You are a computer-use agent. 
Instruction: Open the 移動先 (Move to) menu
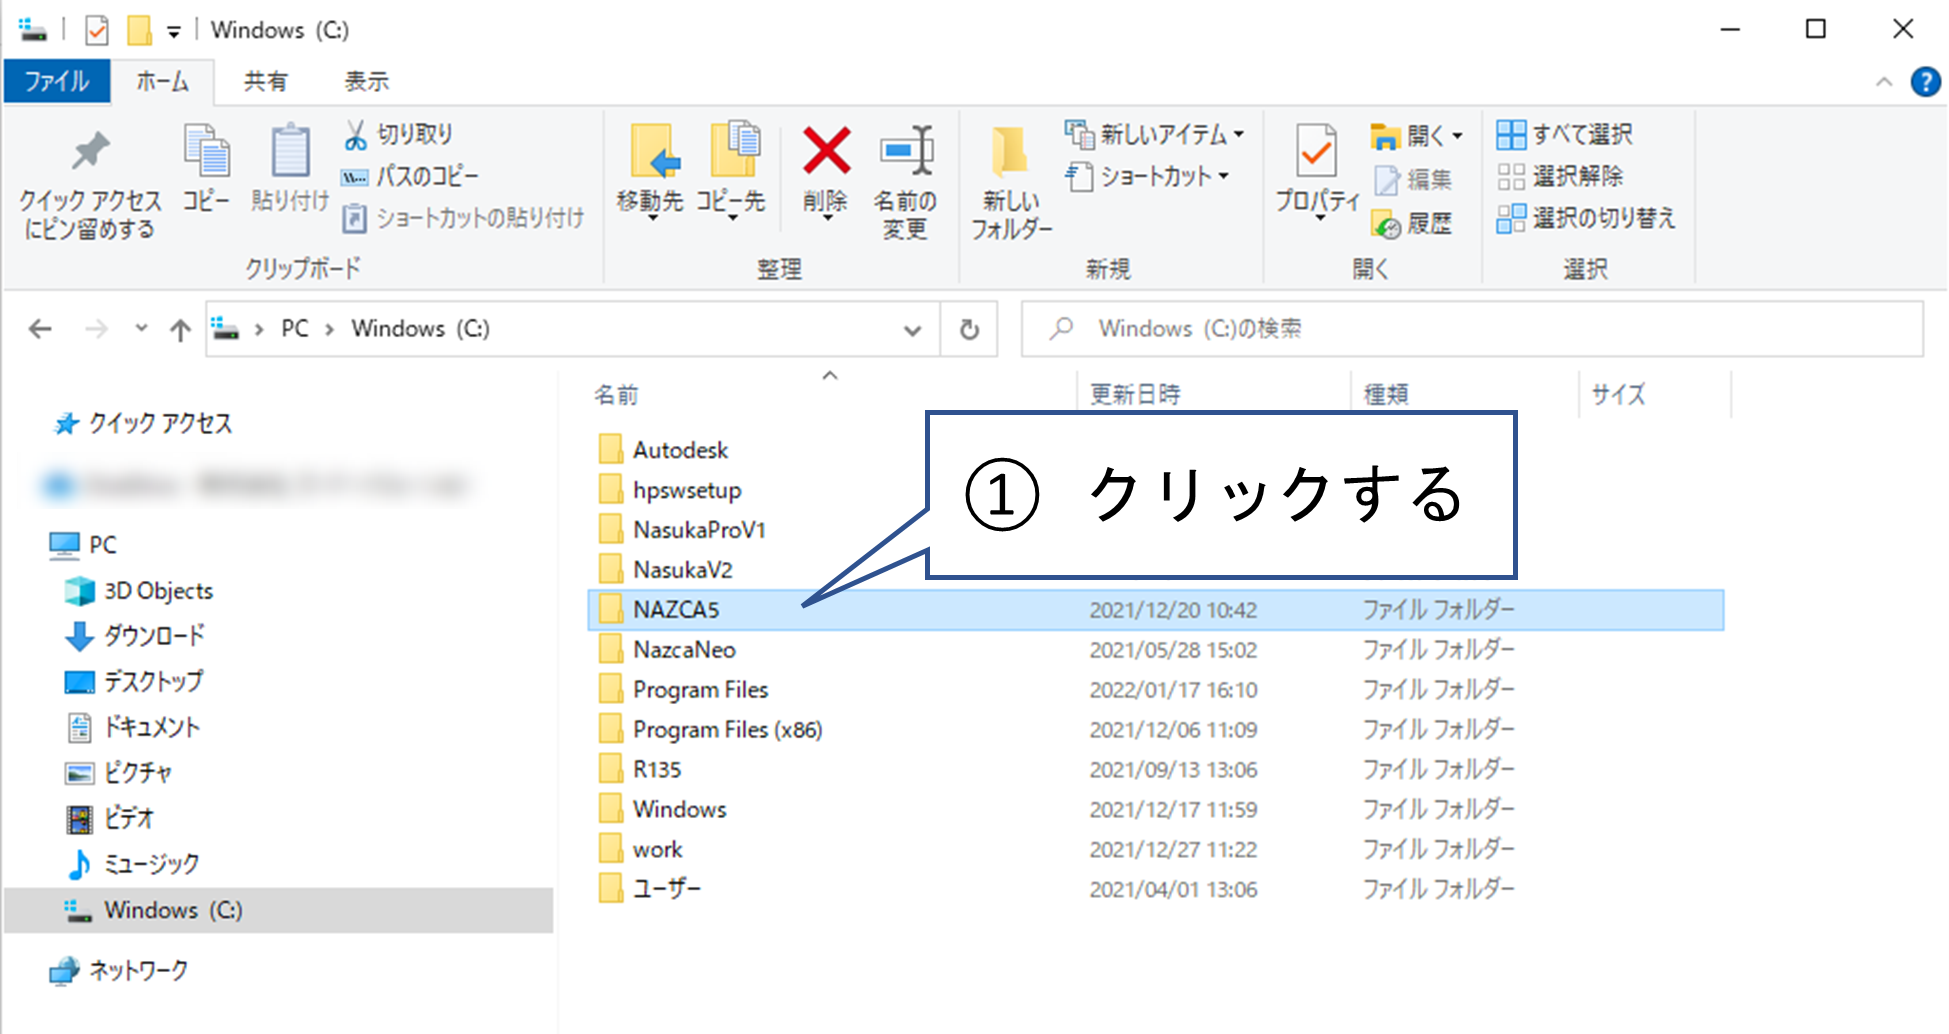tap(650, 172)
